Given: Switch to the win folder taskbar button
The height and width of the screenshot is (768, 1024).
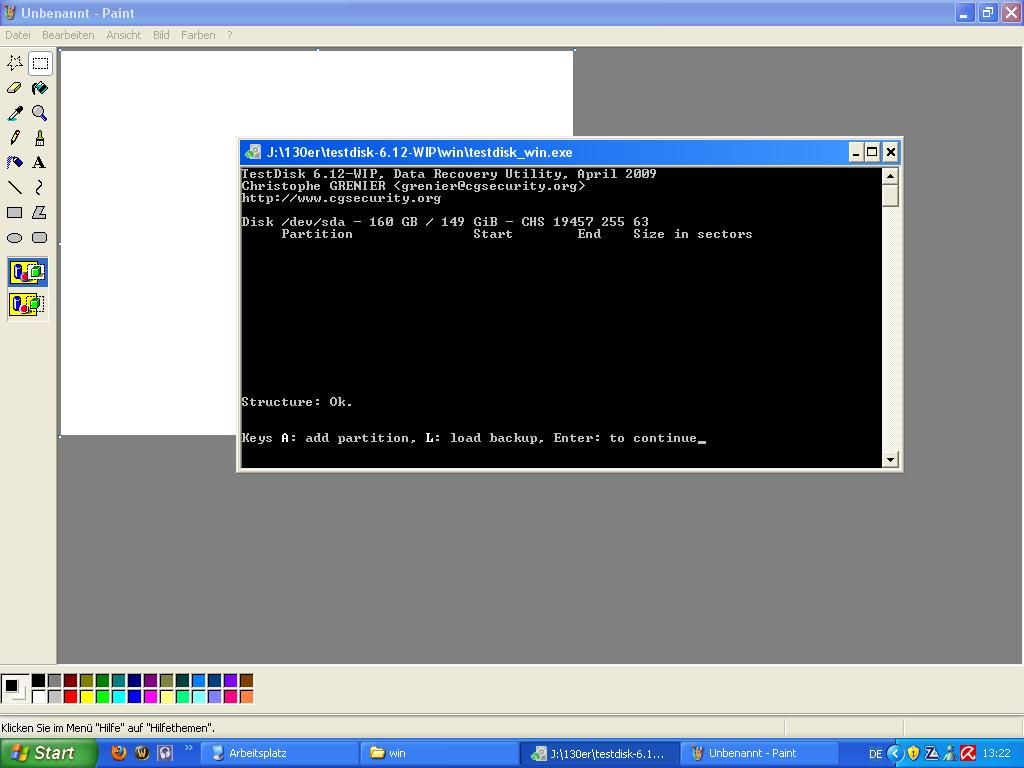Looking at the screenshot, I should [439, 753].
